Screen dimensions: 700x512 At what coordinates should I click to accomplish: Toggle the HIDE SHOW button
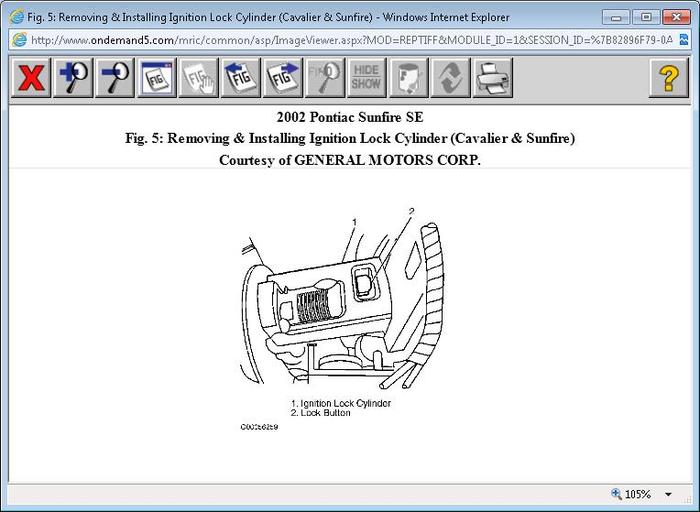(x=367, y=78)
